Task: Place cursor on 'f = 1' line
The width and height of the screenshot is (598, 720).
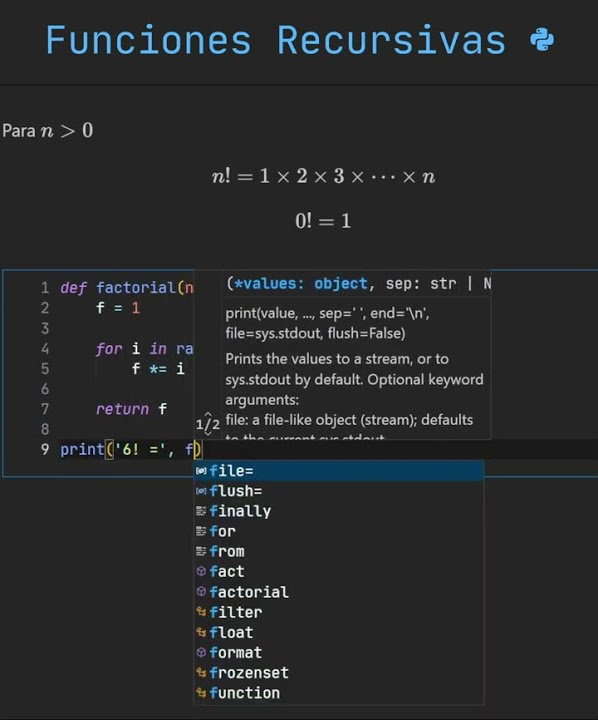Action: pos(118,308)
